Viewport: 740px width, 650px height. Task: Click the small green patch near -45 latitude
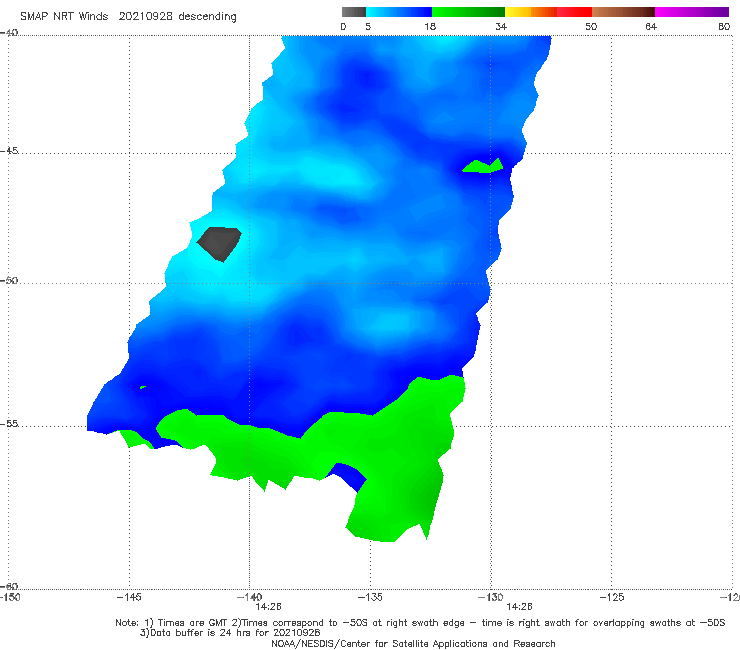click(482, 166)
